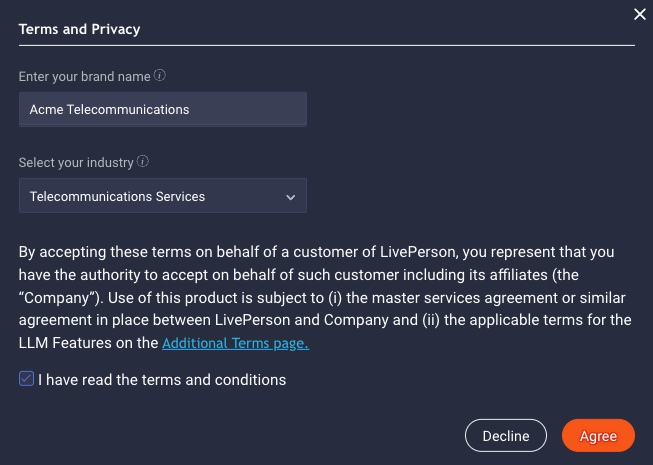Close the Terms and Privacy dialog
653x465 pixels.
coord(640,14)
